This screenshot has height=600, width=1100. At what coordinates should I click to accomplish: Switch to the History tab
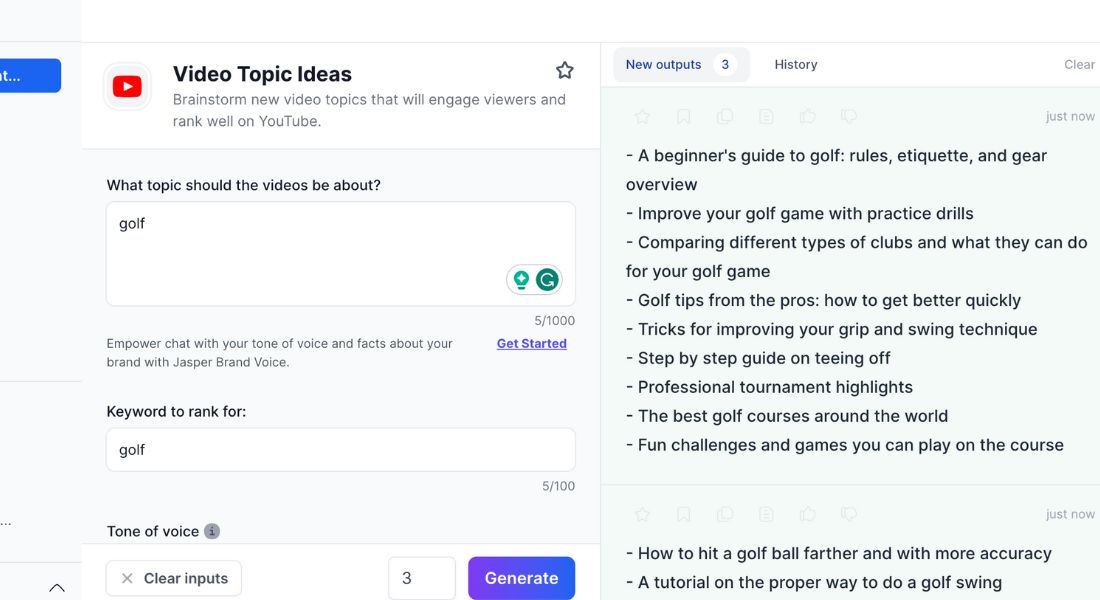pyautogui.click(x=795, y=64)
